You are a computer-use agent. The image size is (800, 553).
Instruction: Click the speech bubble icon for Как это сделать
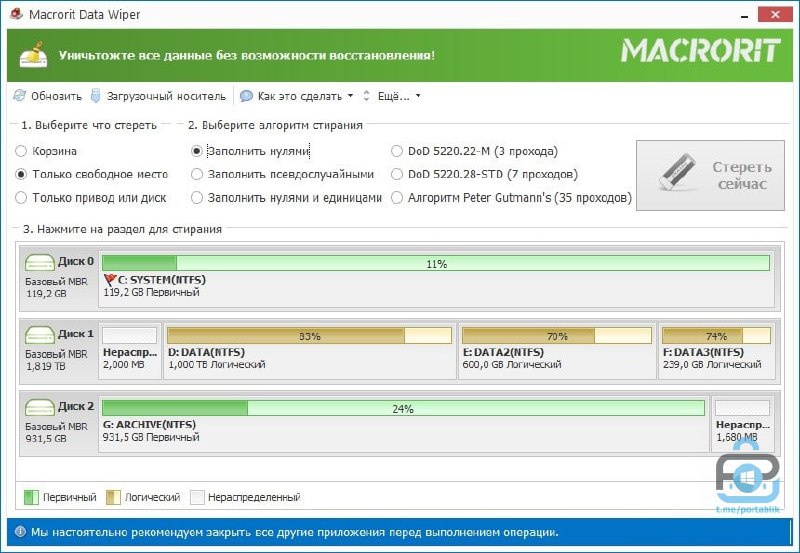(246, 96)
